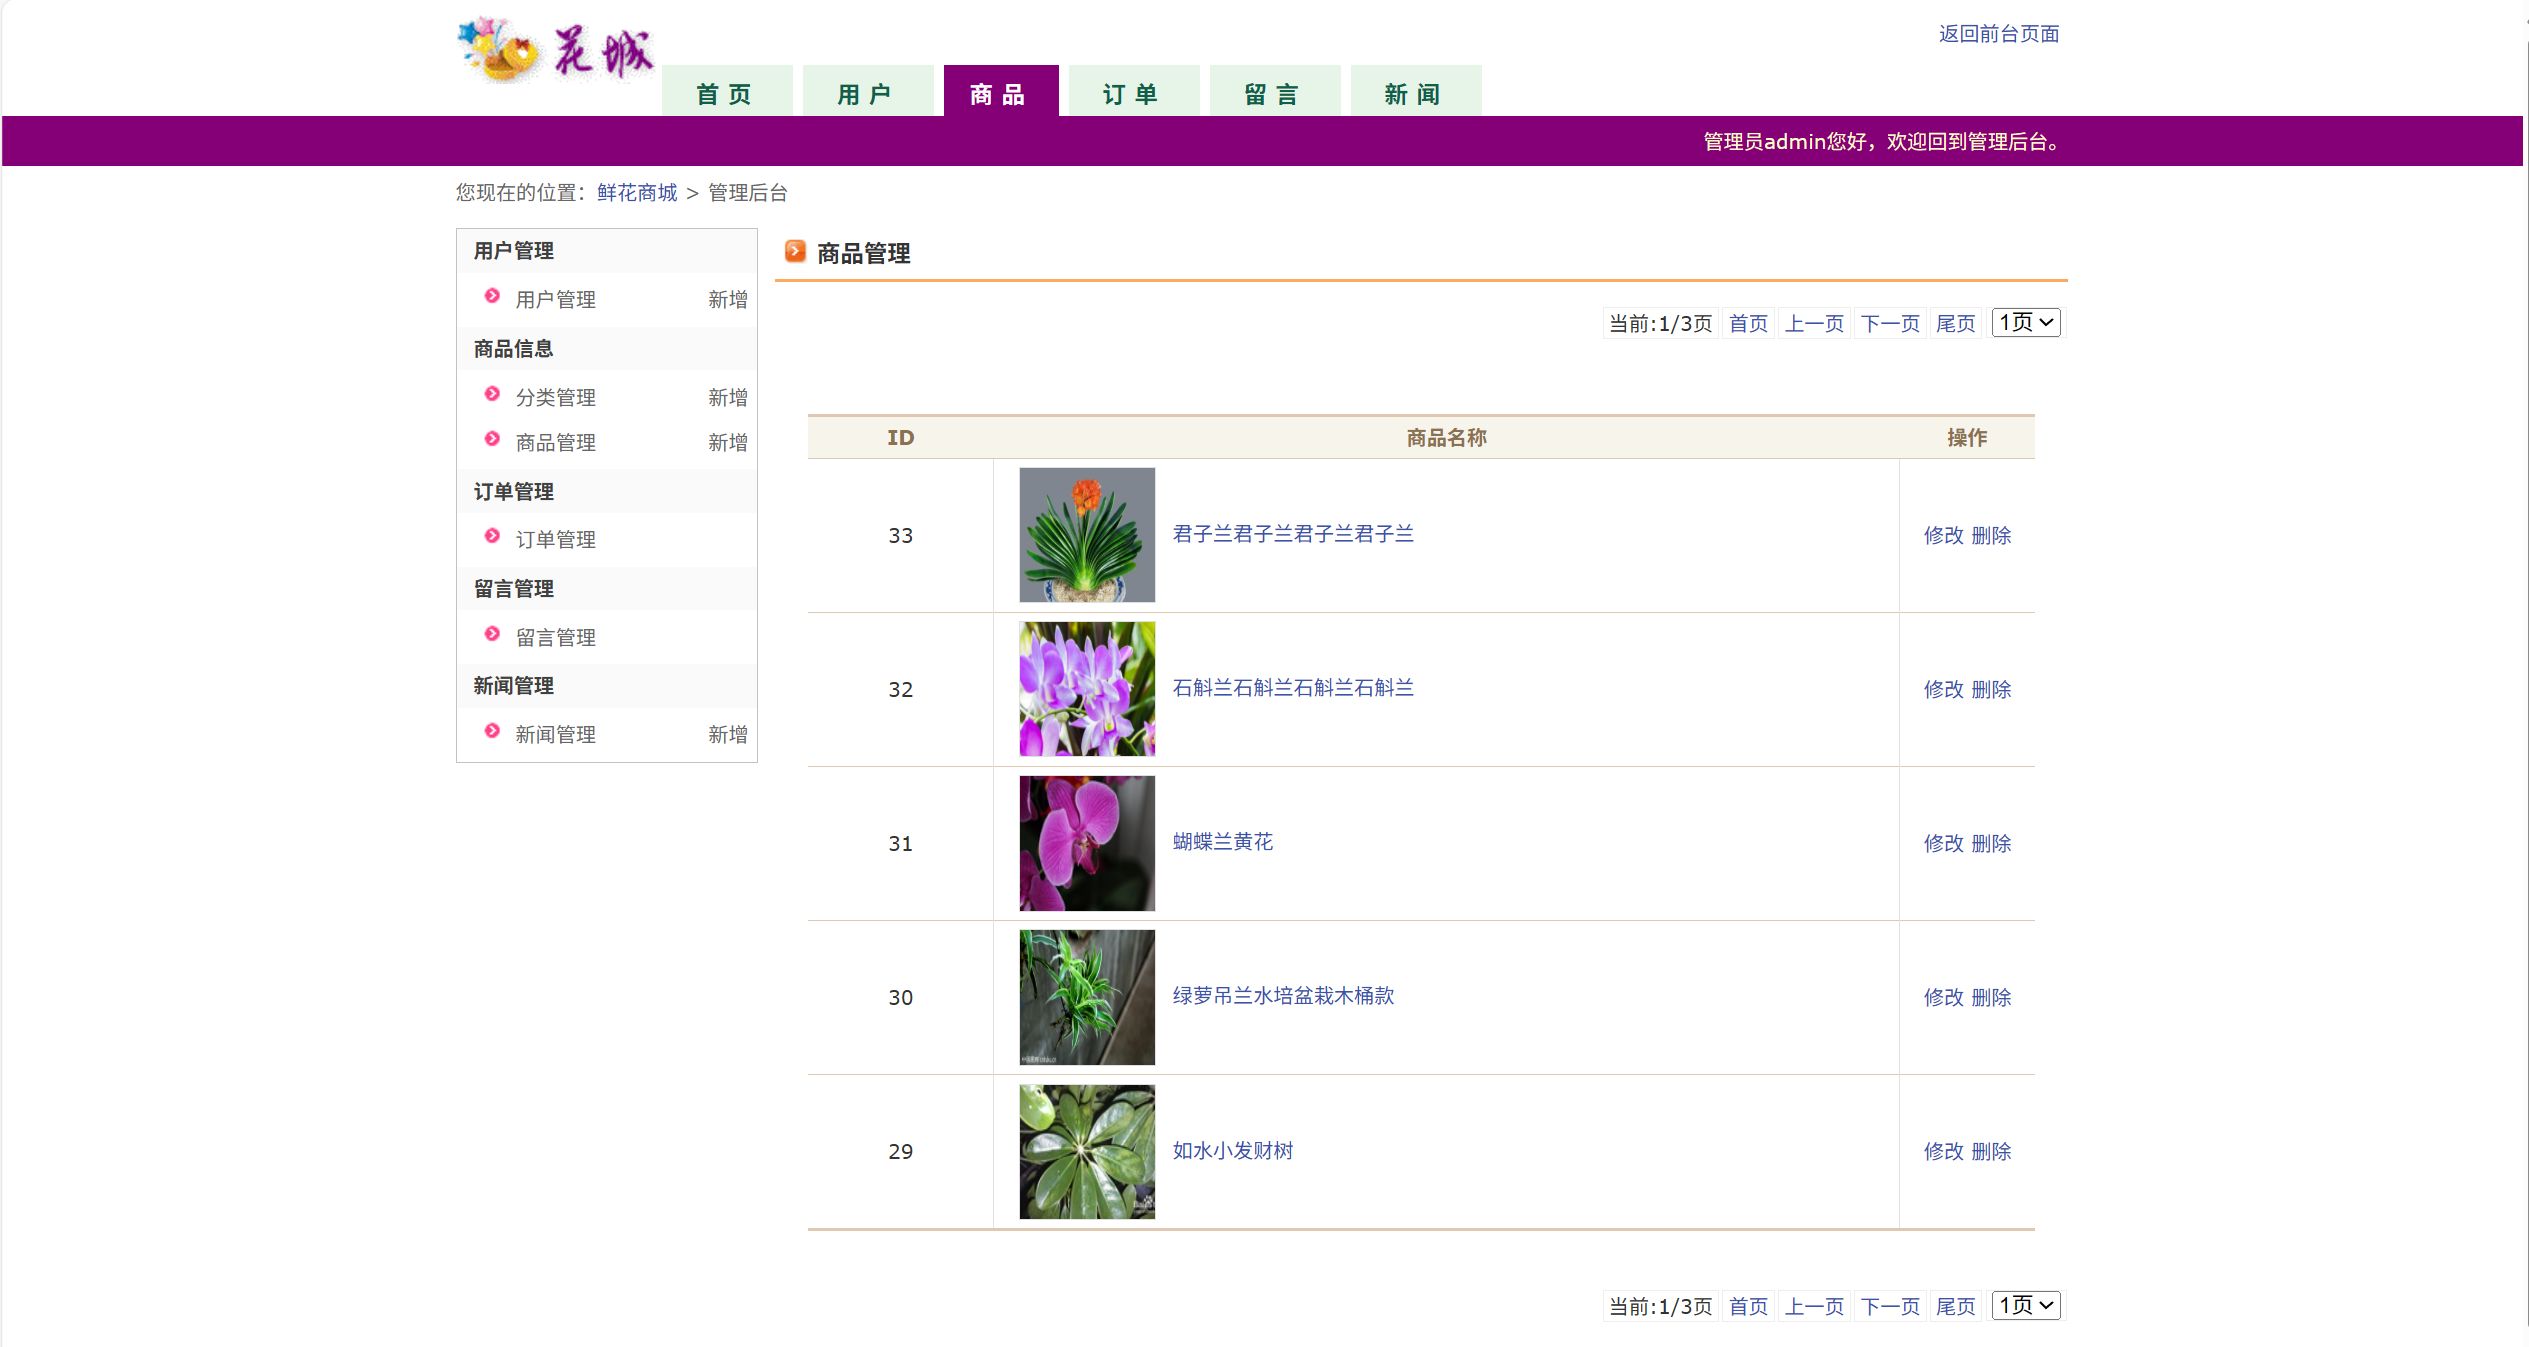Open the 如水小发财树 leaf thumbnail
The height and width of the screenshot is (1347, 2529).
click(1086, 1151)
